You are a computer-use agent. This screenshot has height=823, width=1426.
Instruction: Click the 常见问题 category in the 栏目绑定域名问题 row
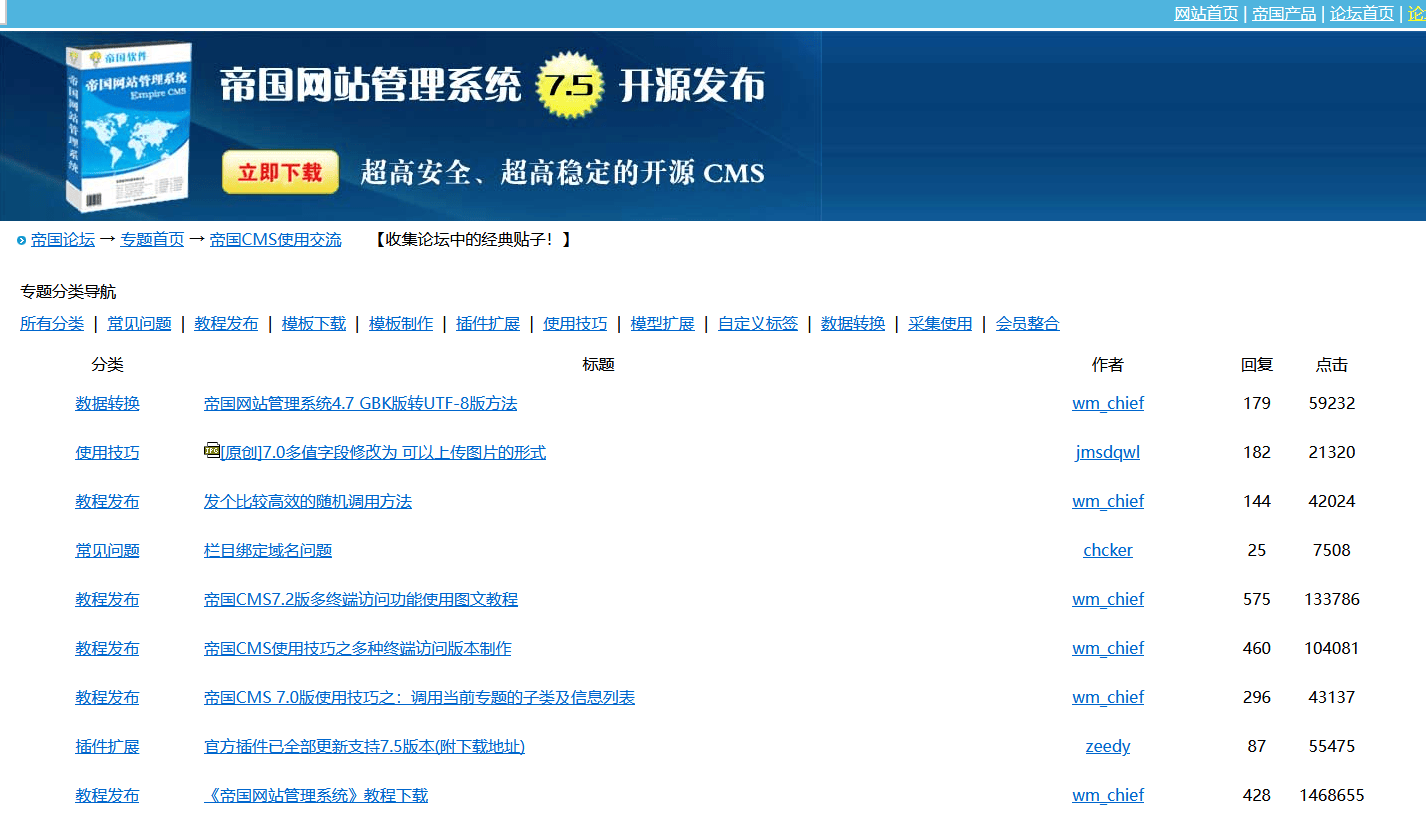click(x=107, y=551)
